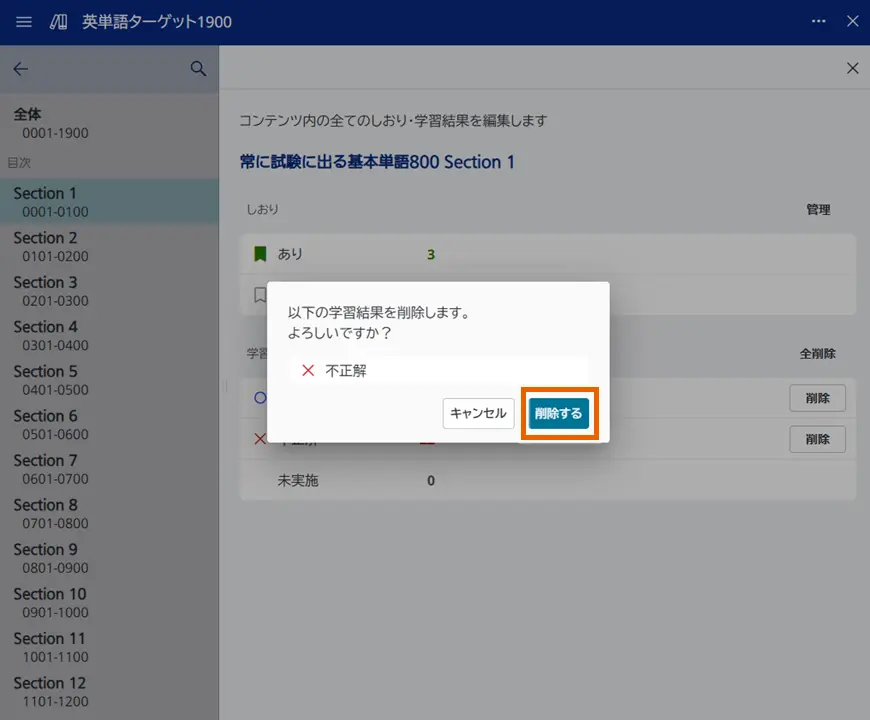
Task: Go back using the left arrow icon
Action: tap(20, 68)
